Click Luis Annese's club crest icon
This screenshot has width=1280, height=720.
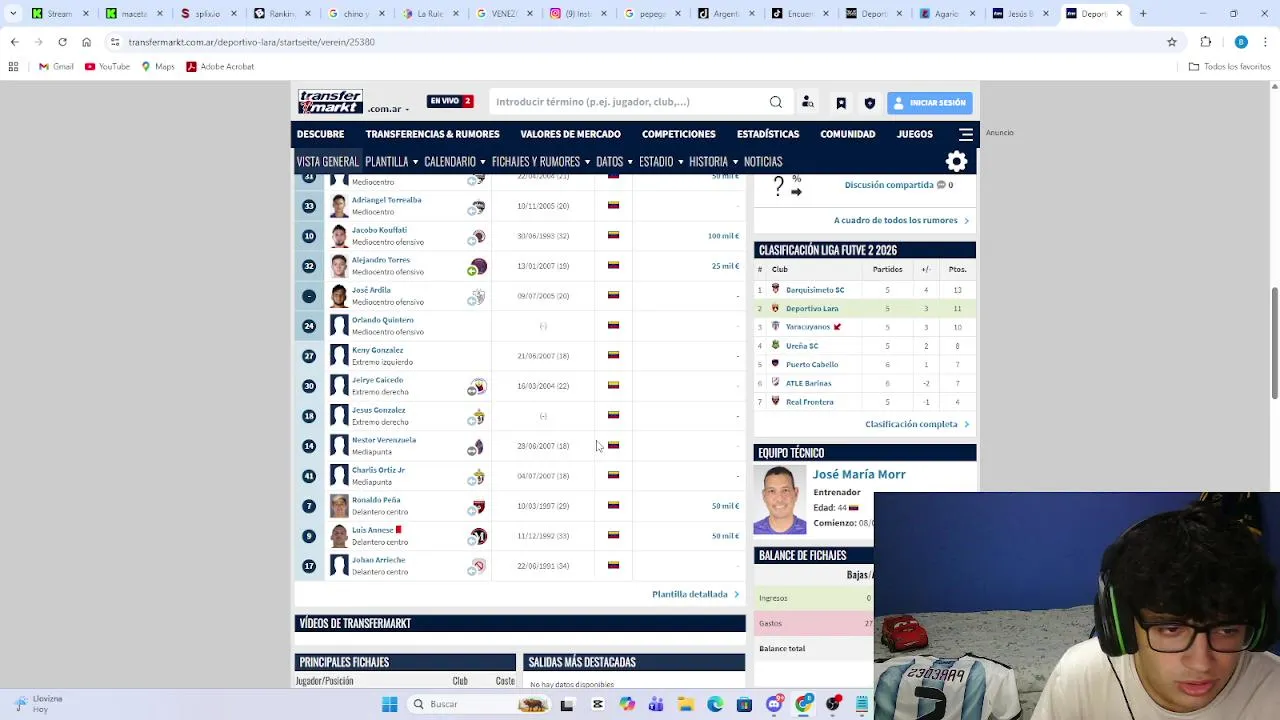[478, 537]
